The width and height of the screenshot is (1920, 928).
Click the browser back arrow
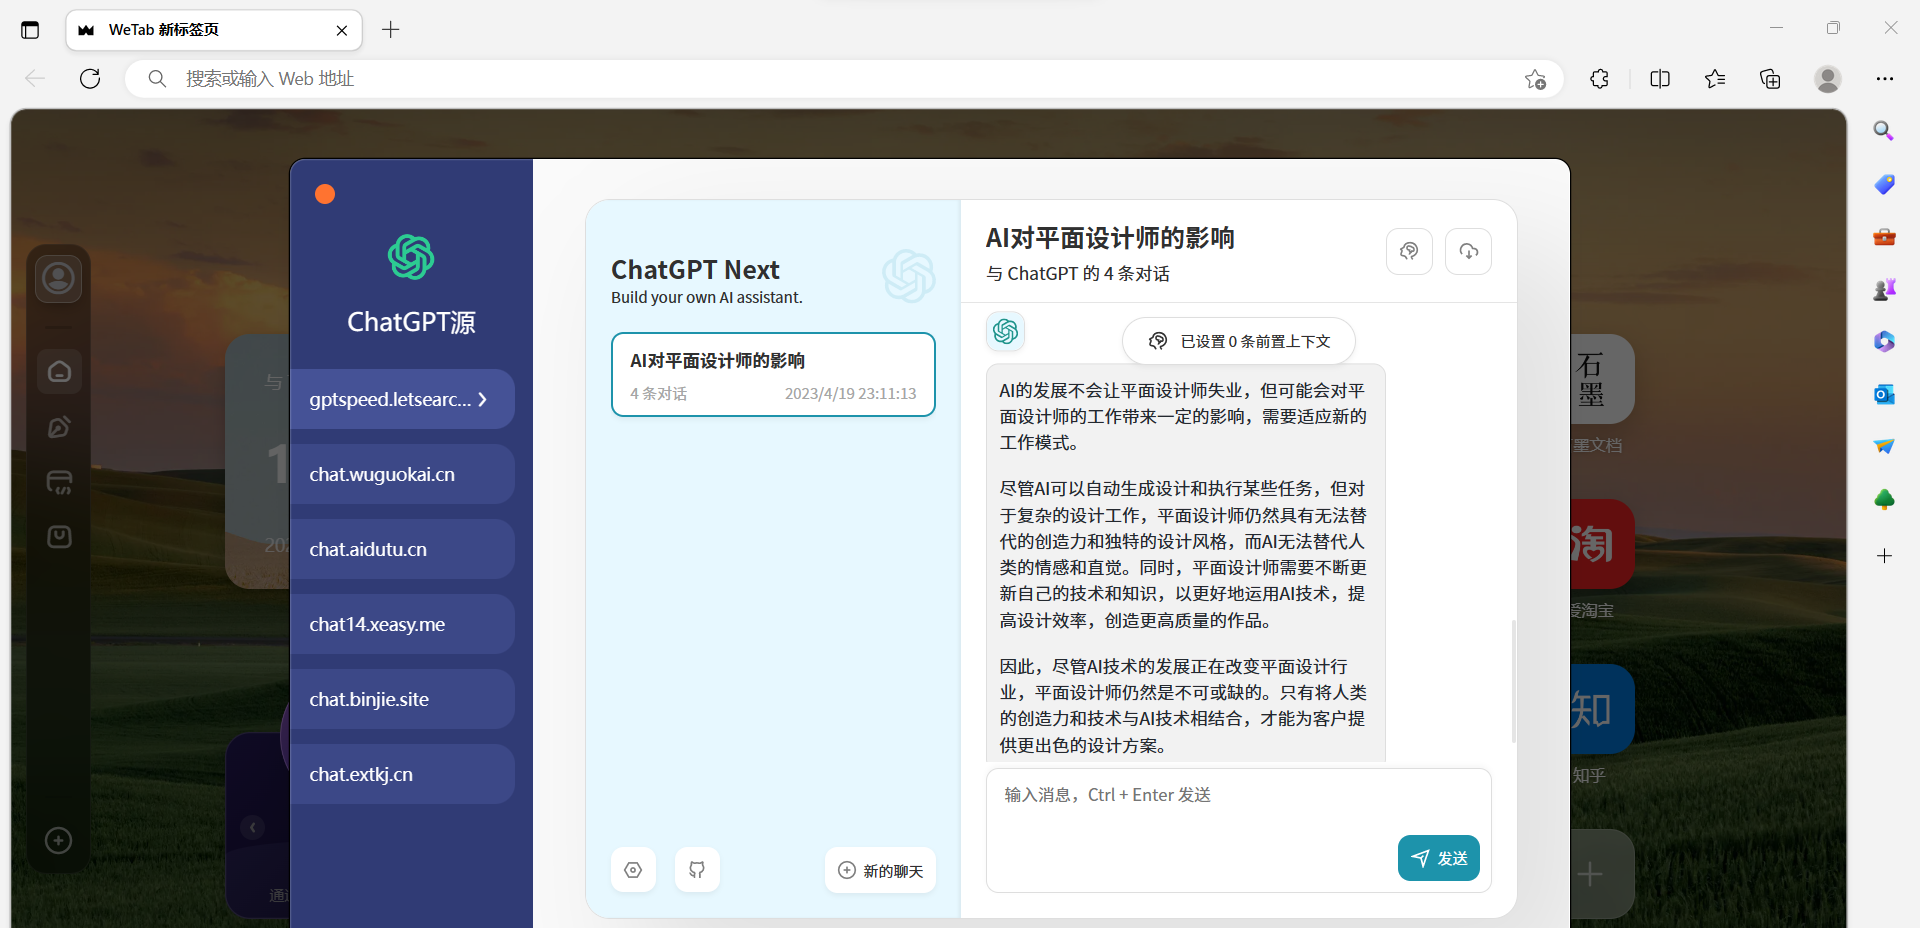[x=35, y=78]
